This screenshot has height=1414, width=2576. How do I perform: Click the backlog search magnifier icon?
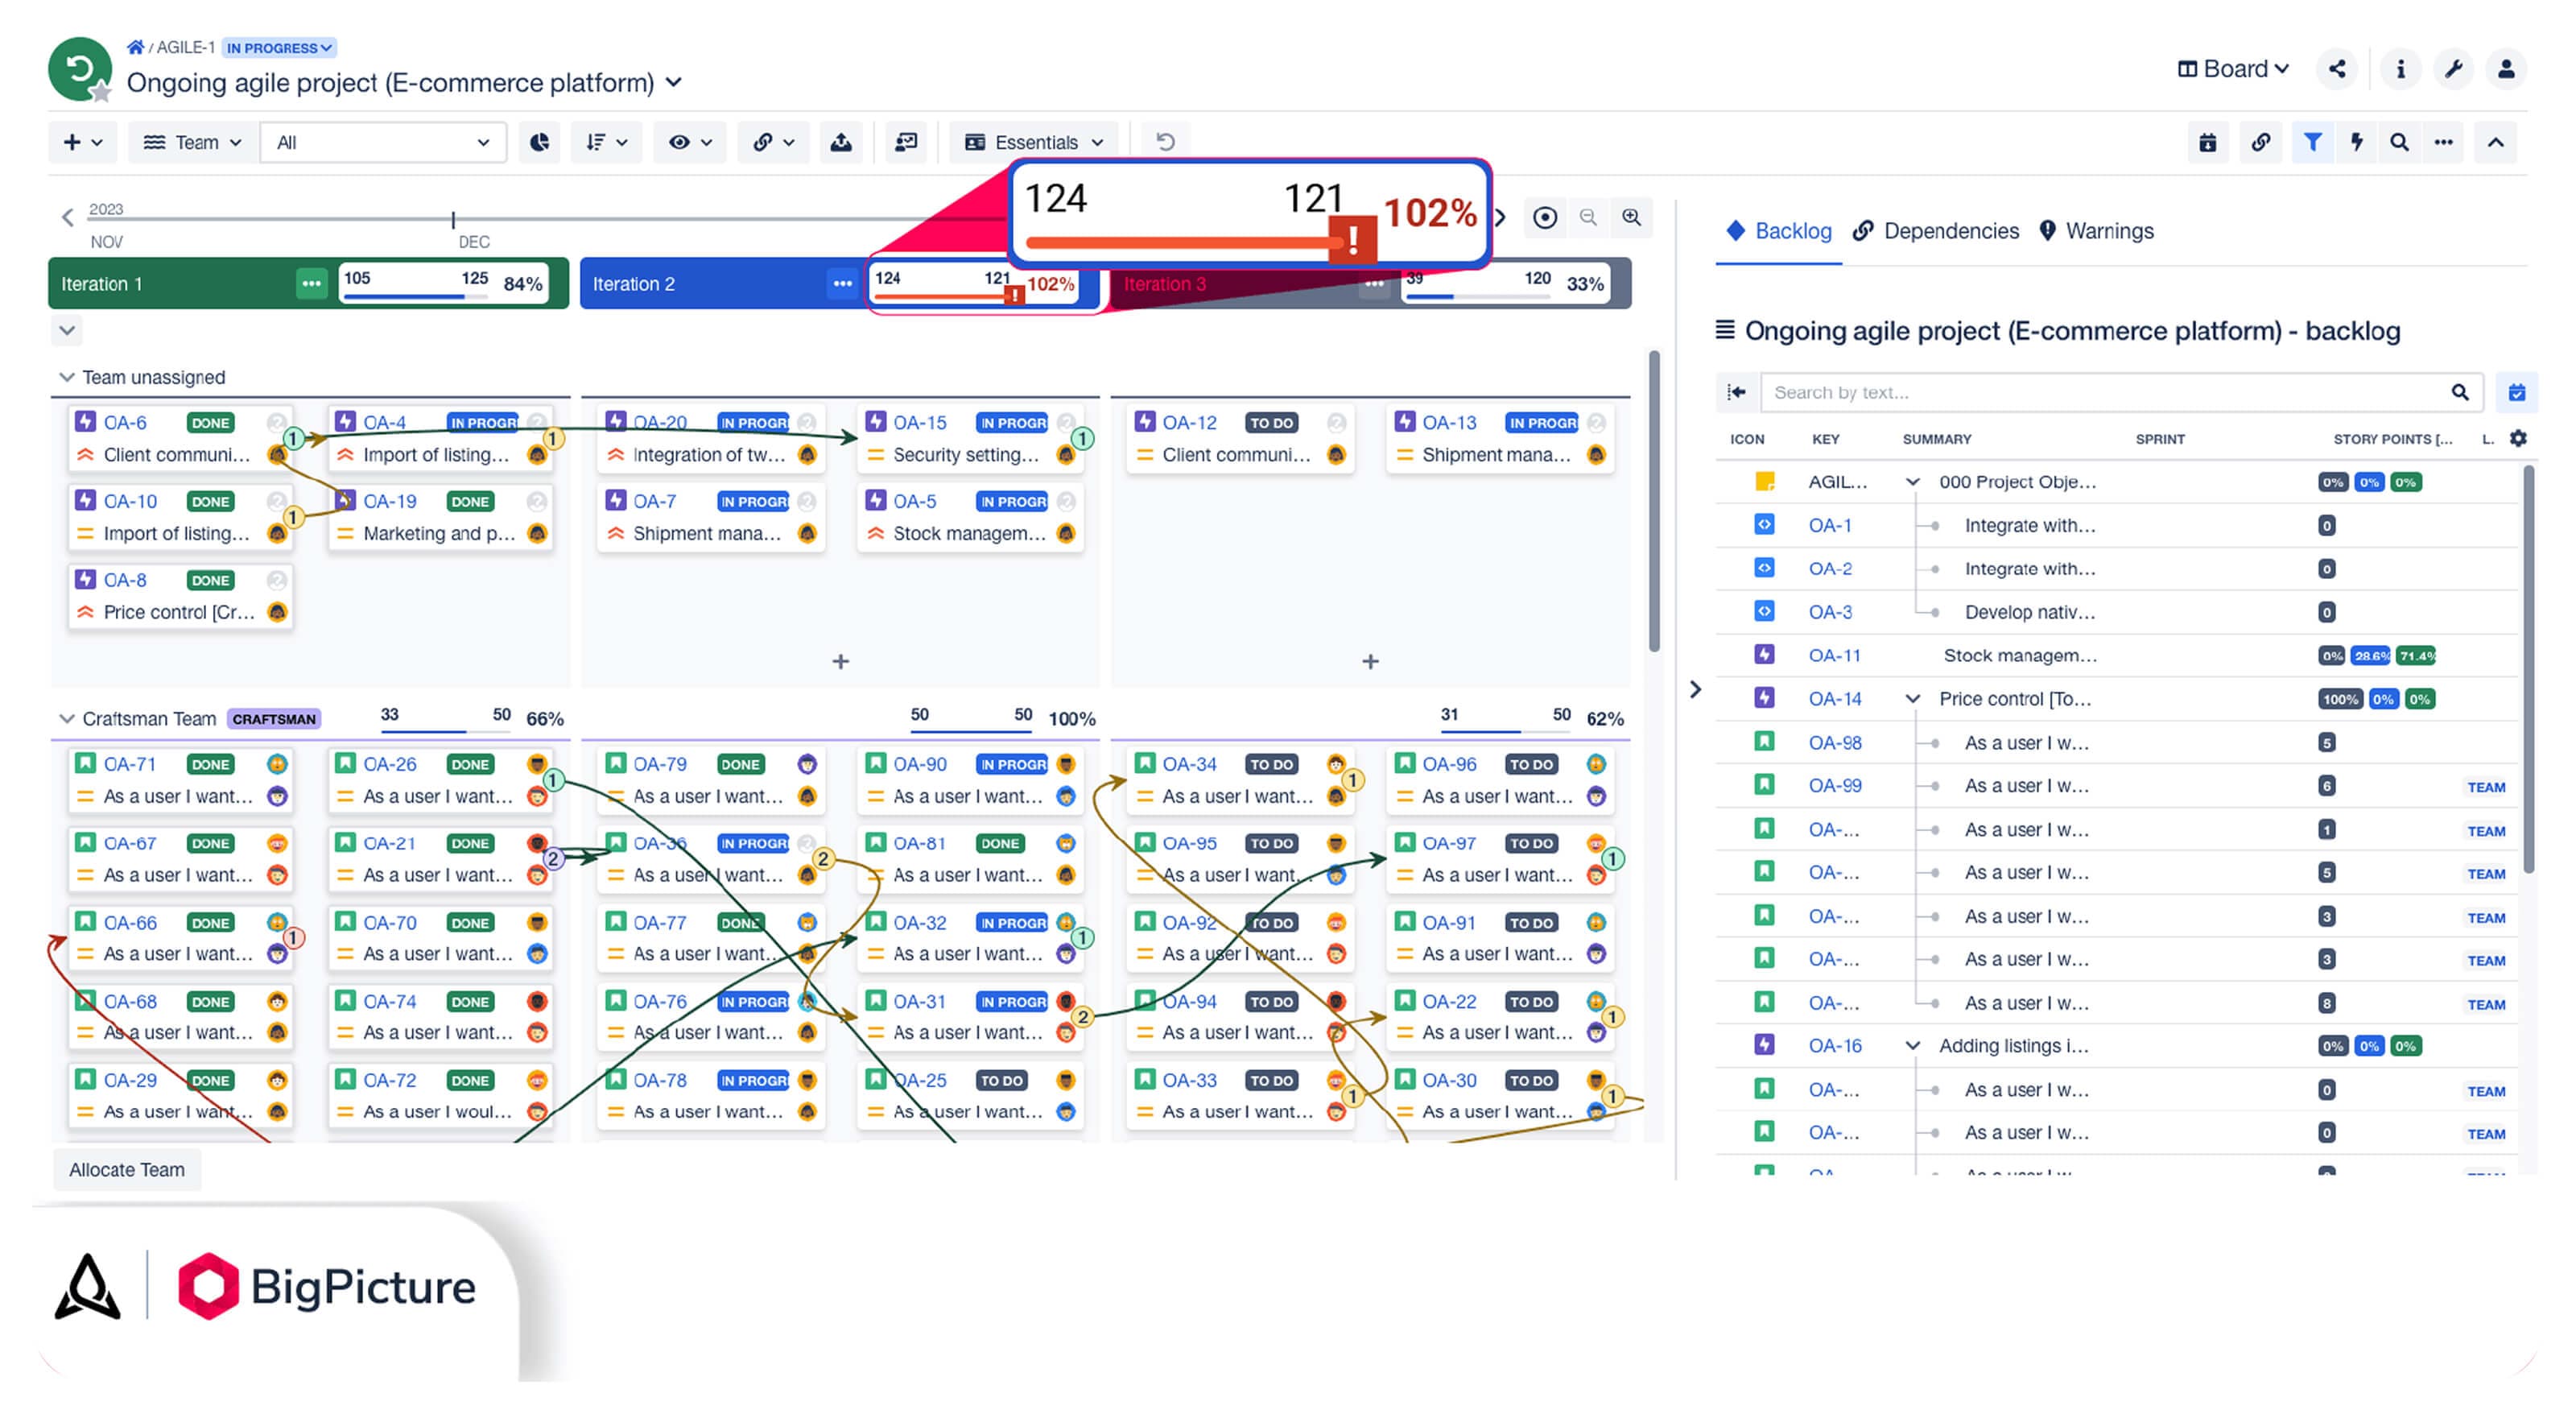(x=2460, y=392)
